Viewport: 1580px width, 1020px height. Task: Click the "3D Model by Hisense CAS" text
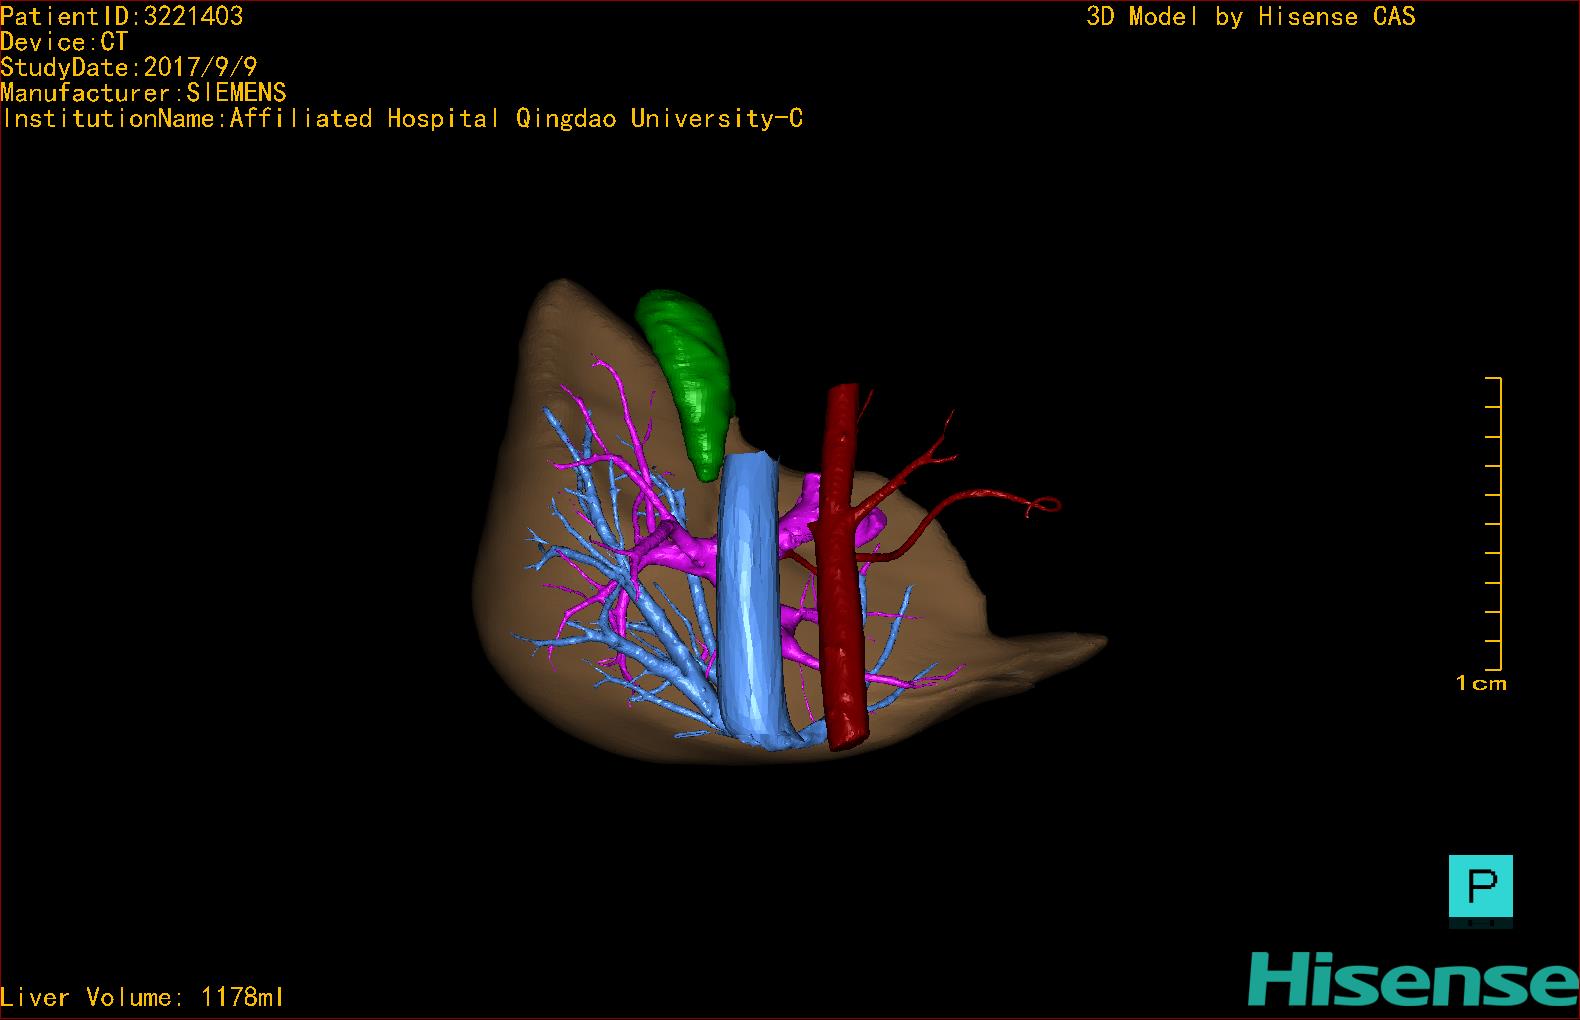point(1251,16)
